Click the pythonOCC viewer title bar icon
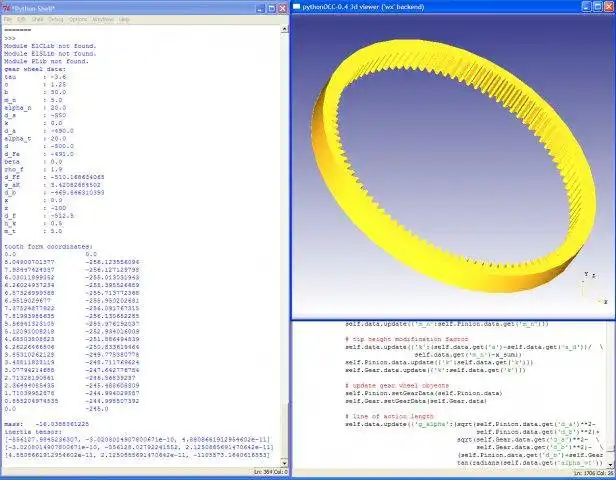The width and height of the screenshot is (616, 480). click(x=297, y=7)
